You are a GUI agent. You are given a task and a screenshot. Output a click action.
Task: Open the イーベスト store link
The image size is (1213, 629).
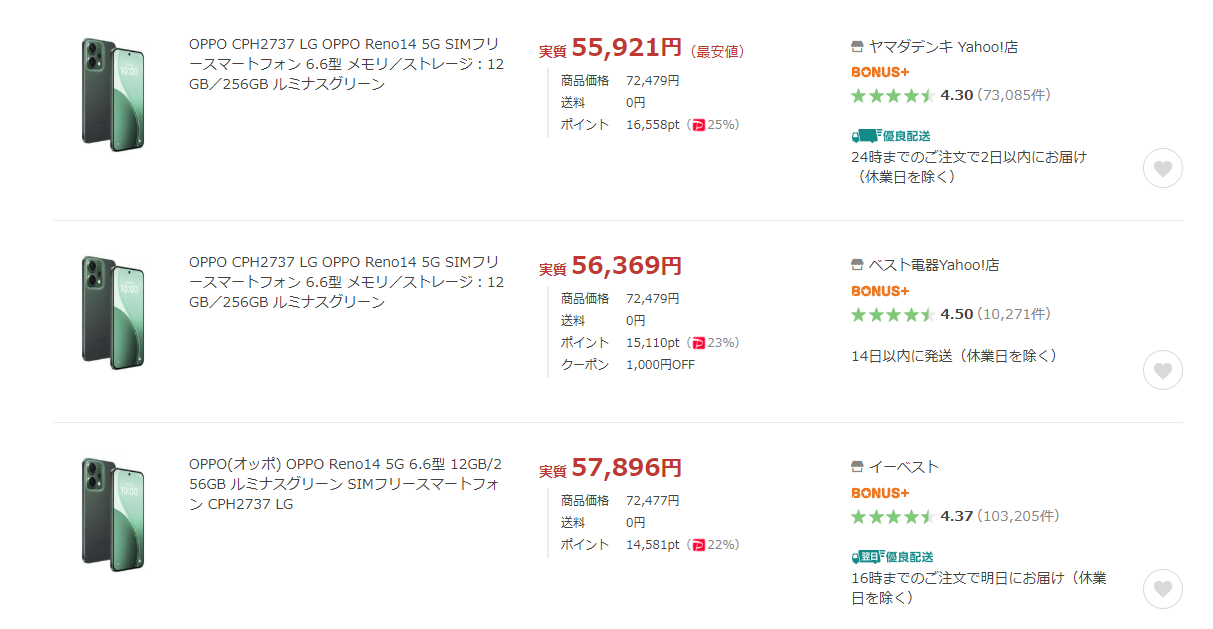pos(903,467)
